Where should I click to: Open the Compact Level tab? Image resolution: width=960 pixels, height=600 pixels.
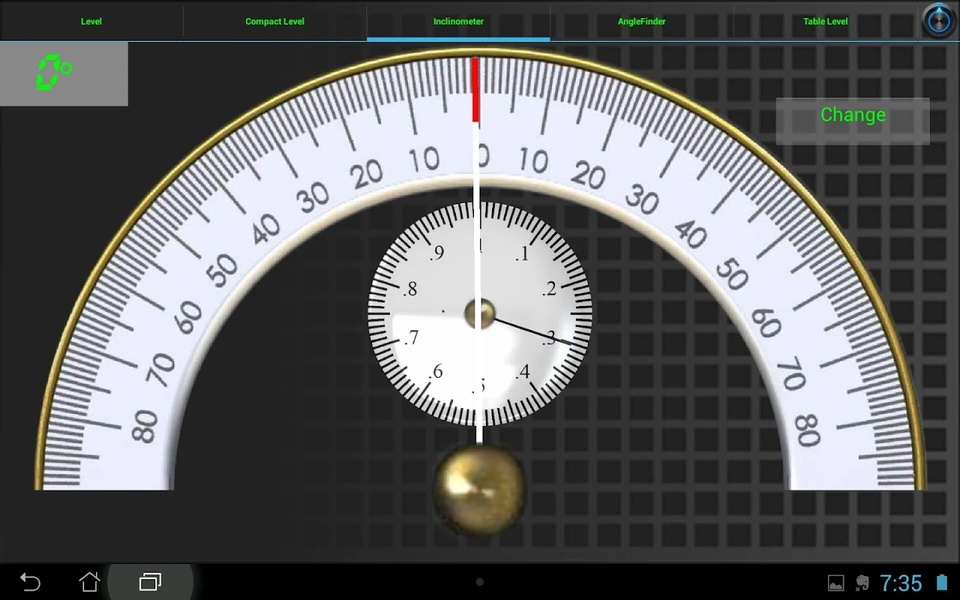coord(274,21)
